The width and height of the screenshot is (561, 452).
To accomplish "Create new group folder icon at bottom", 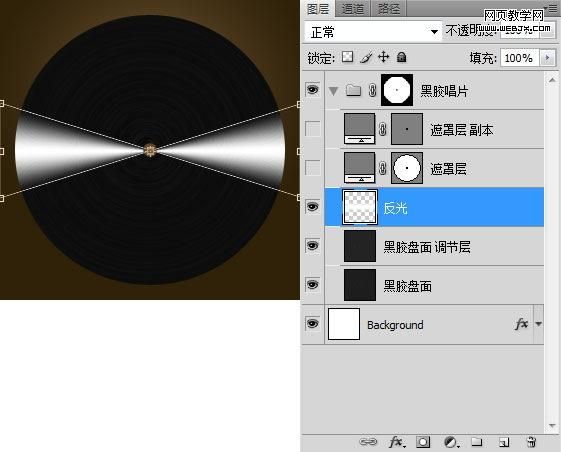I will point(477,442).
